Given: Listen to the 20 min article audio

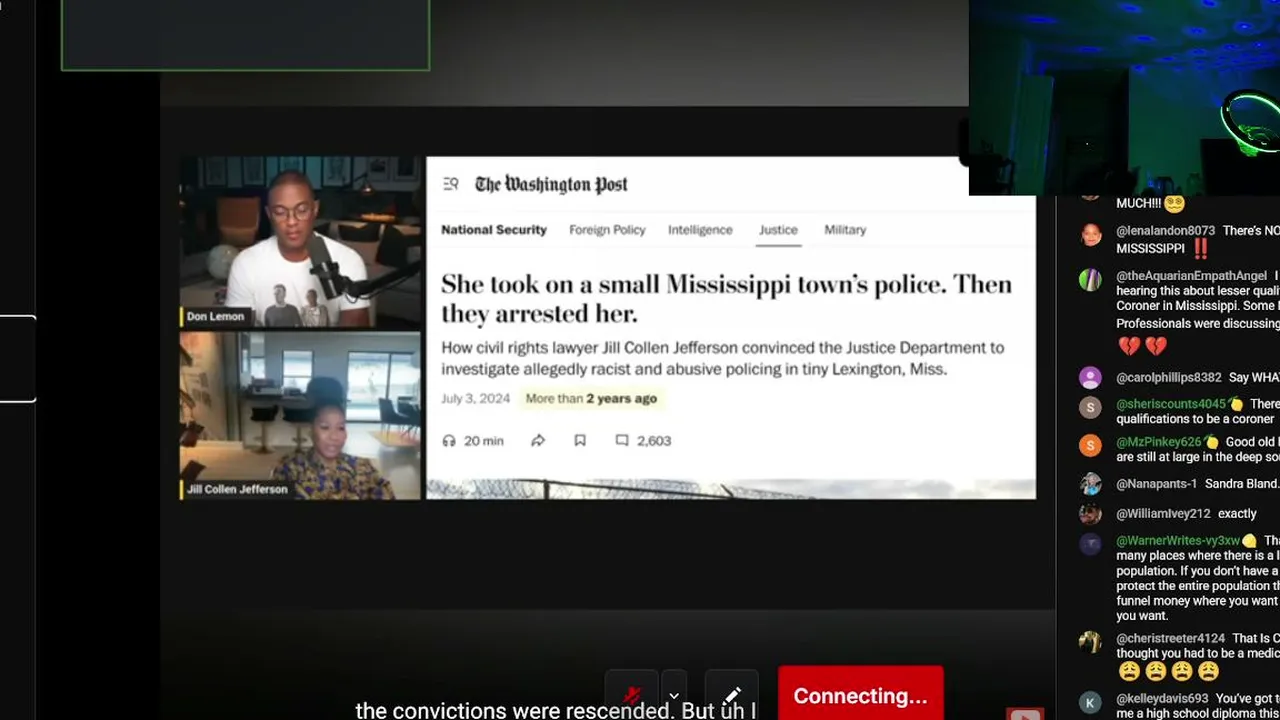Looking at the screenshot, I should (x=473, y=441).
